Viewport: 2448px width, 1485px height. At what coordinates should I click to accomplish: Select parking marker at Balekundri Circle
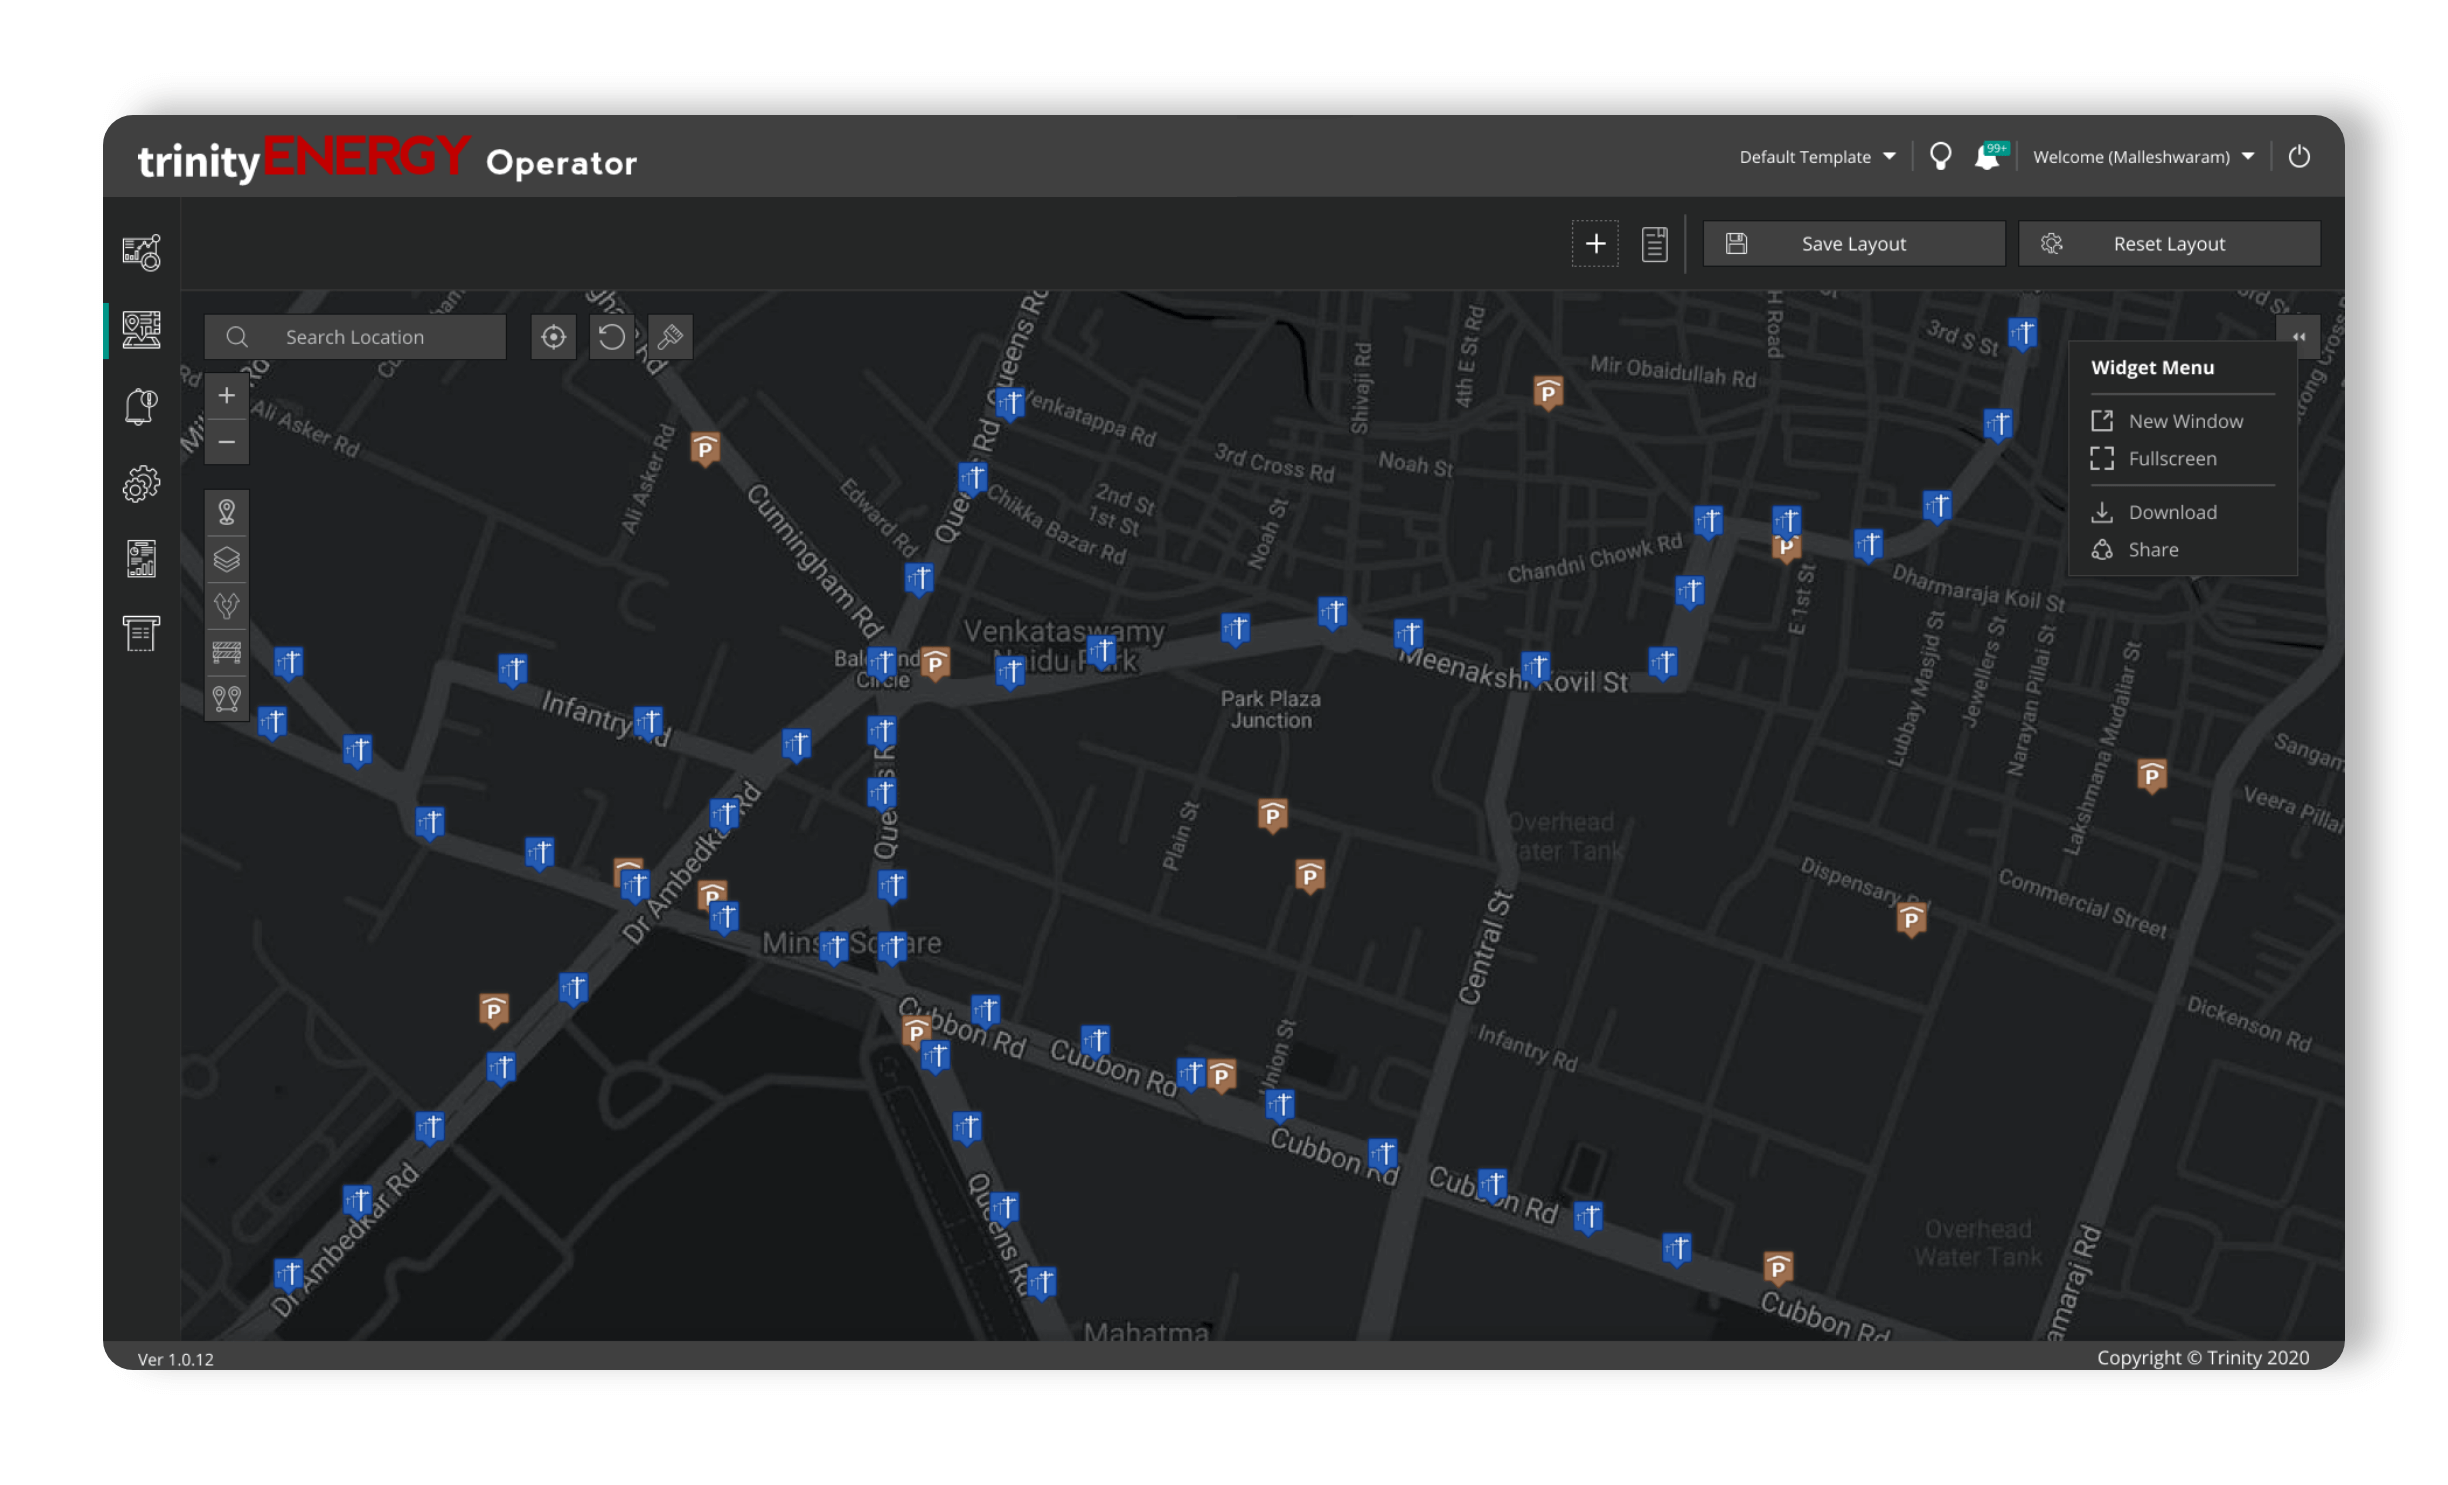click(x=934, y=663)
